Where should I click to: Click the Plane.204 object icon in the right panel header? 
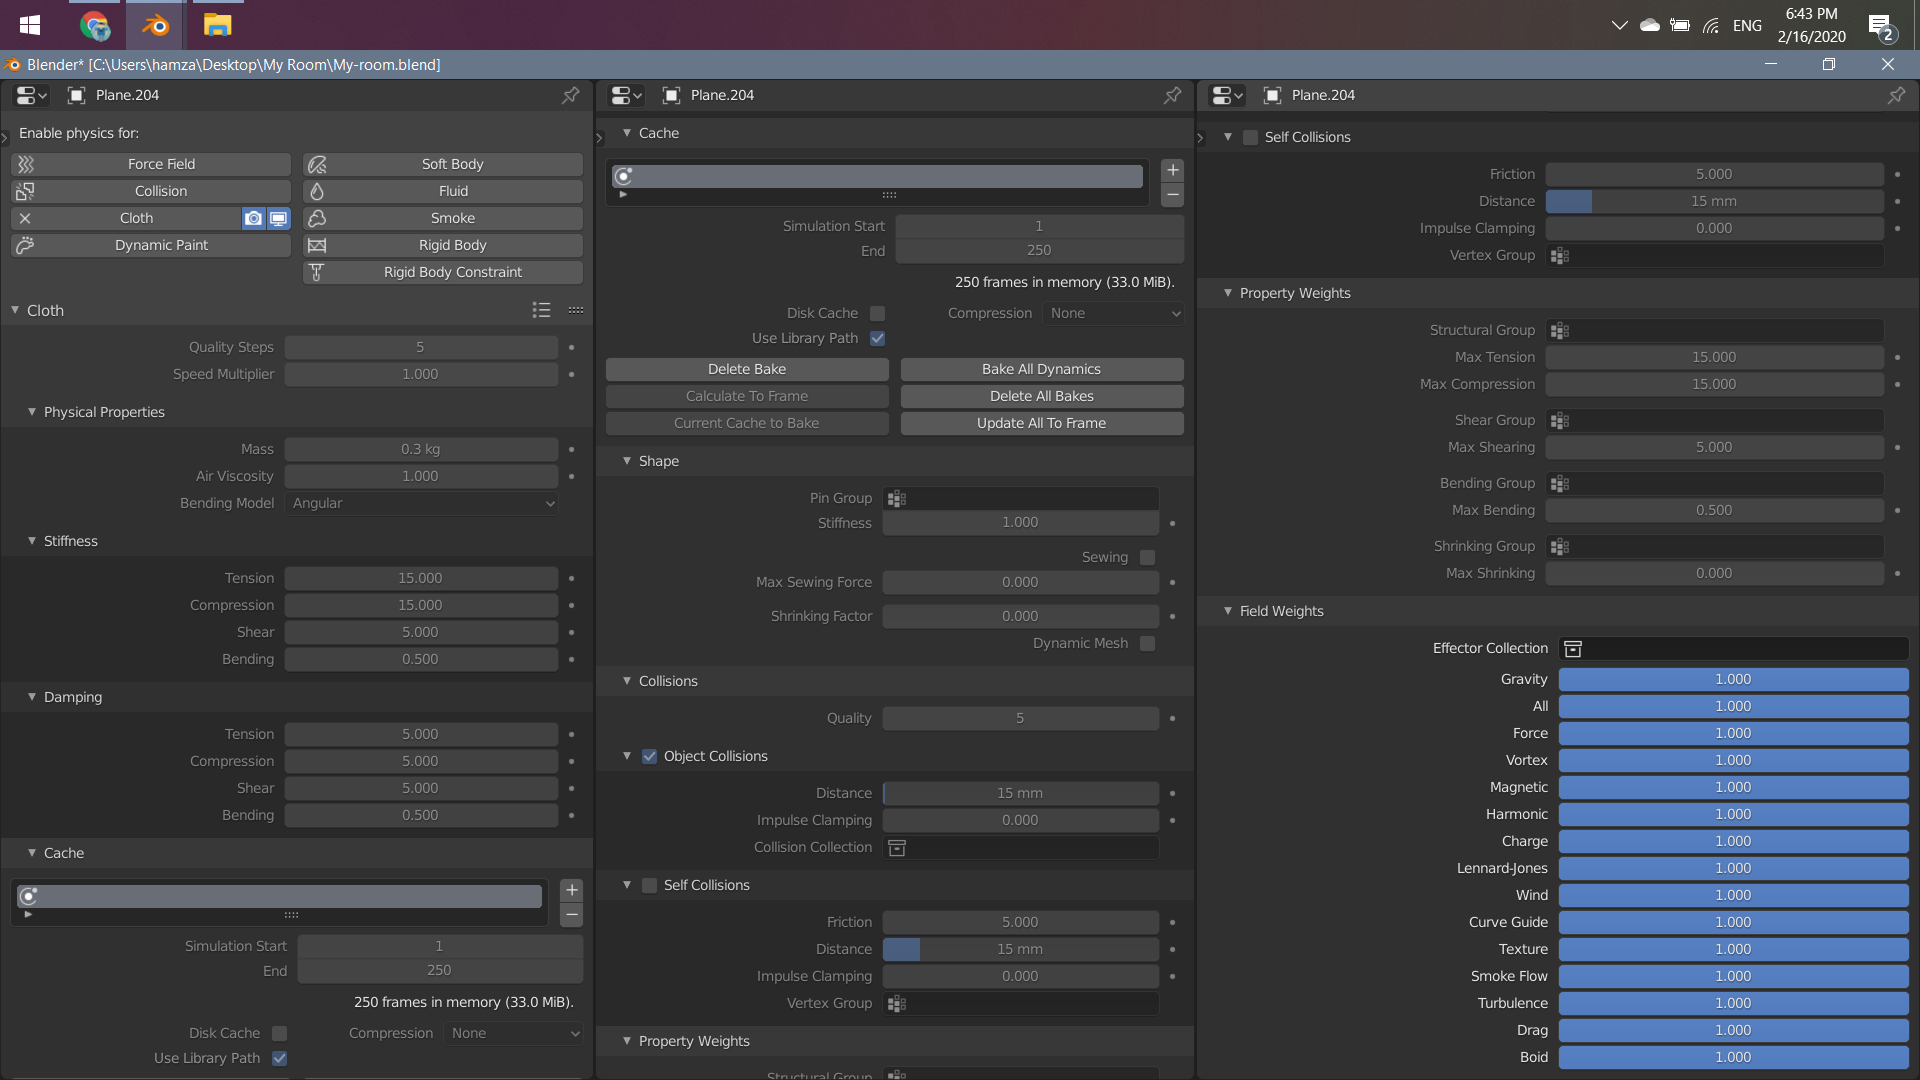coord(1272,95)
